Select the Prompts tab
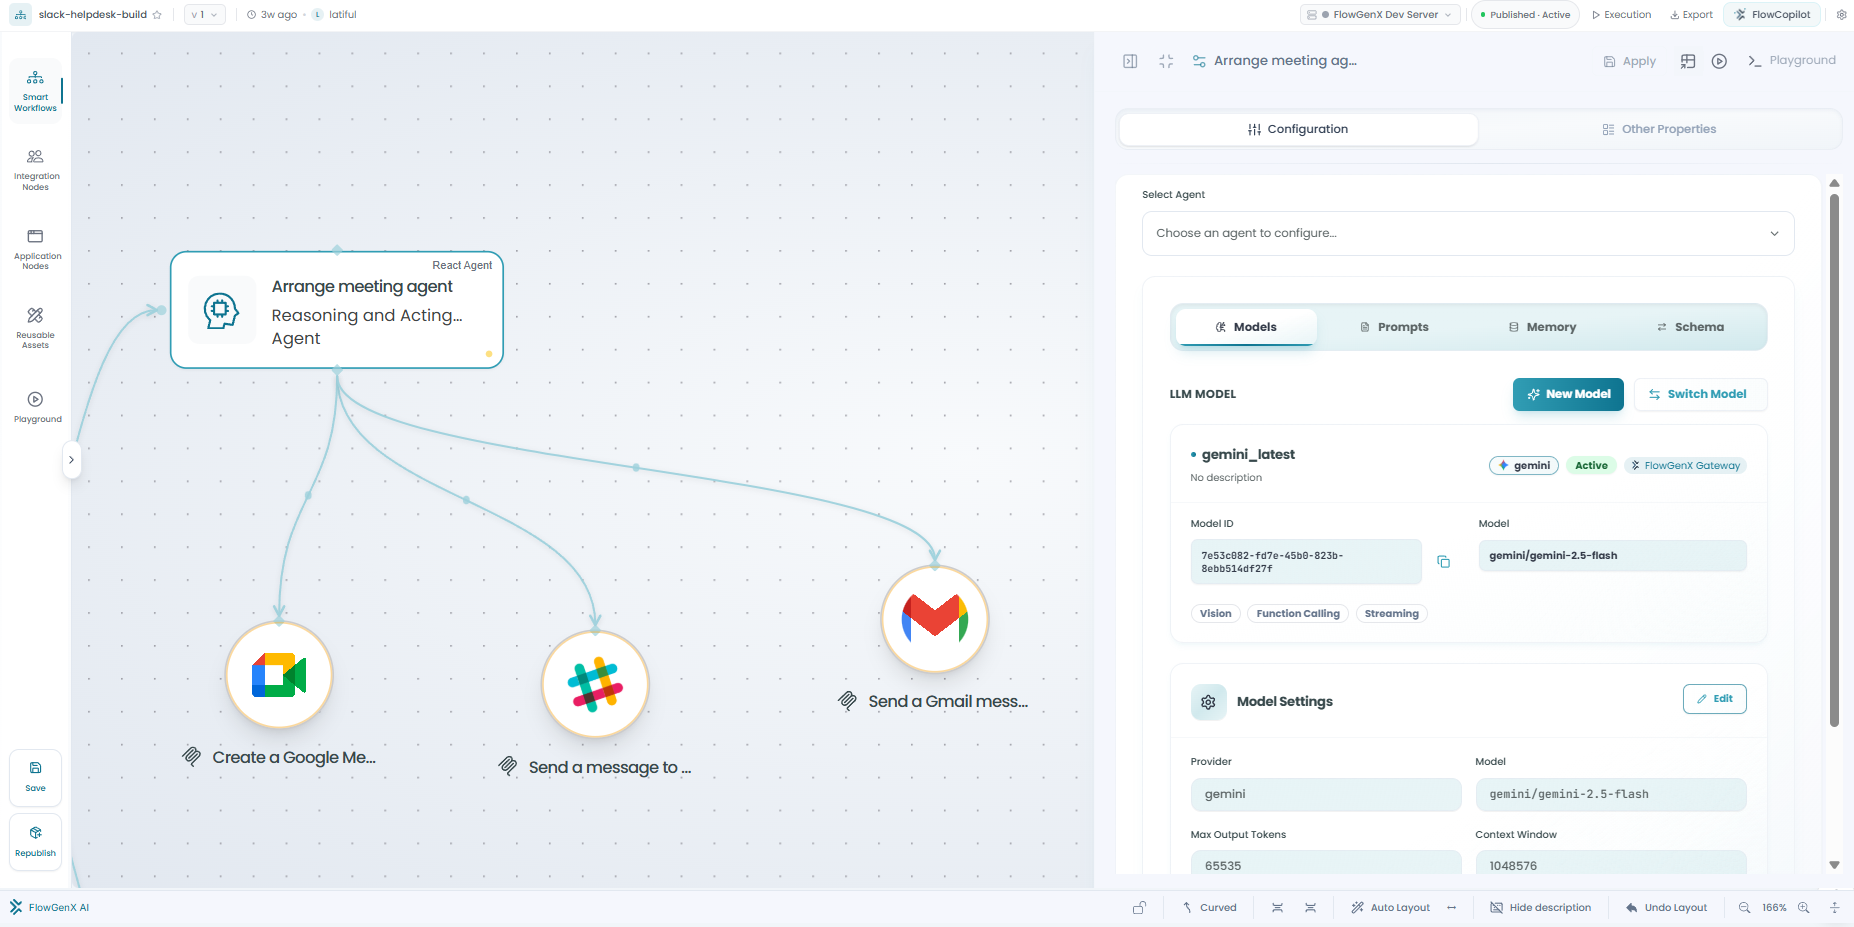Screen dimensions: 1854x927 tap(1394, 327)
